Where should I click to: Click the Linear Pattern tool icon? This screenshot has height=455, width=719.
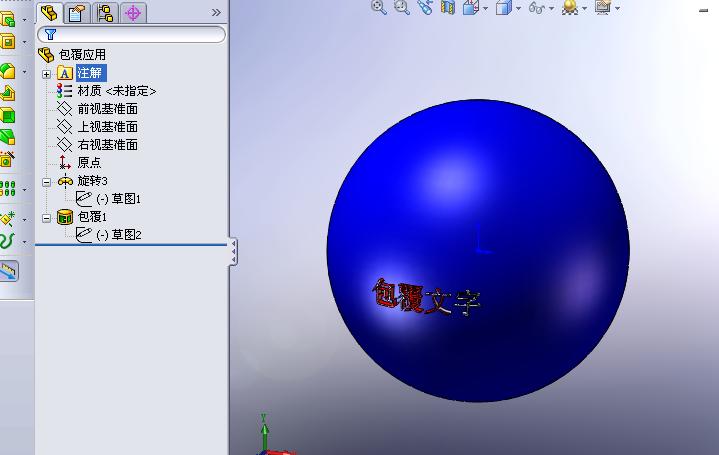(8, 189)
